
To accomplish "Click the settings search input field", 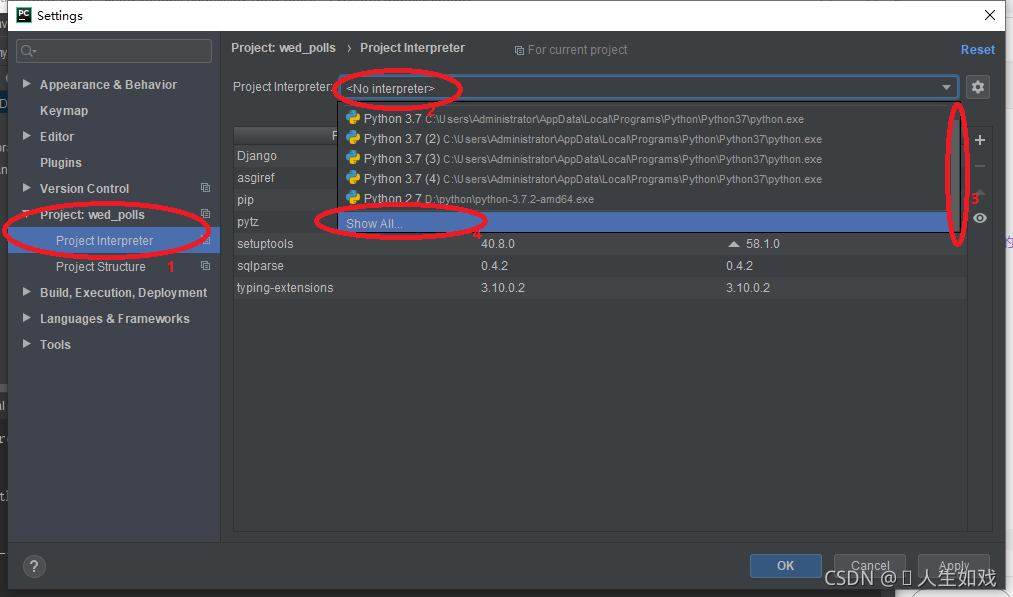I will point(114,51).
